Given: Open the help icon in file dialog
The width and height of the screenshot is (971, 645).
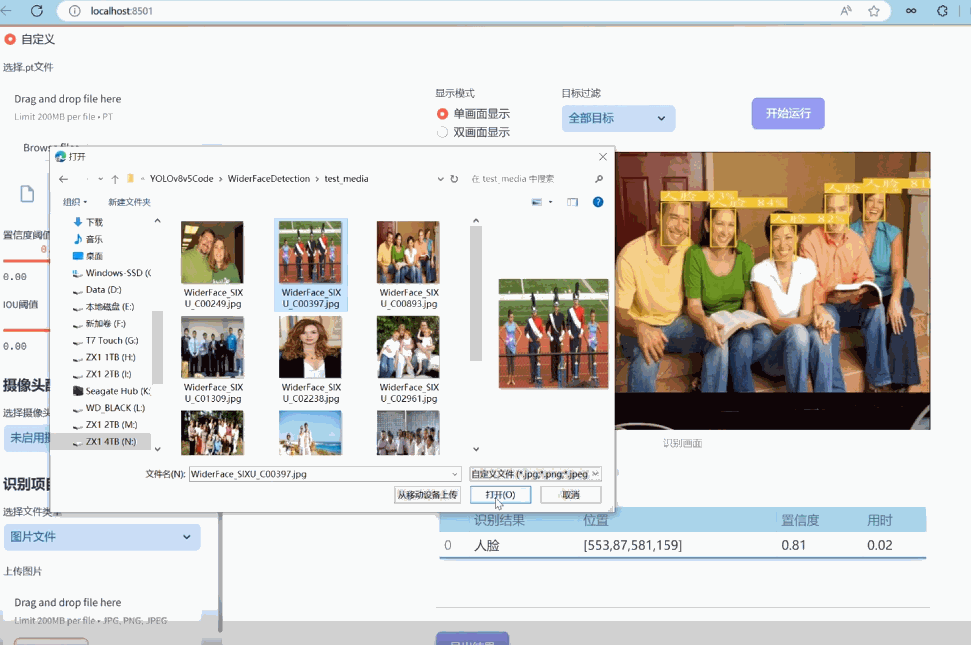Looking at the screenshot, I should coord(598,202).
